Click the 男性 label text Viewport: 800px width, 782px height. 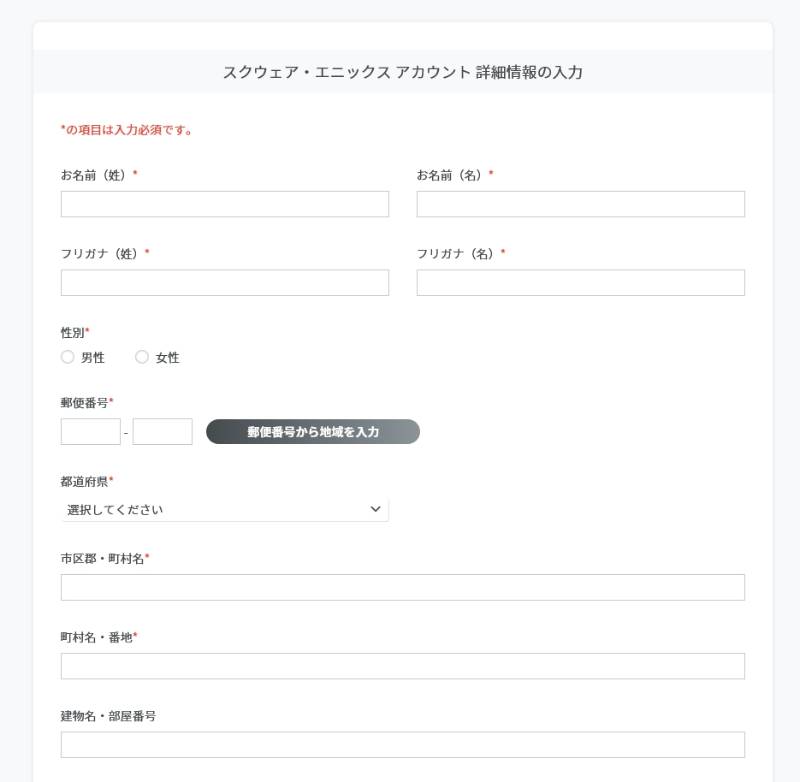[93, 358]
